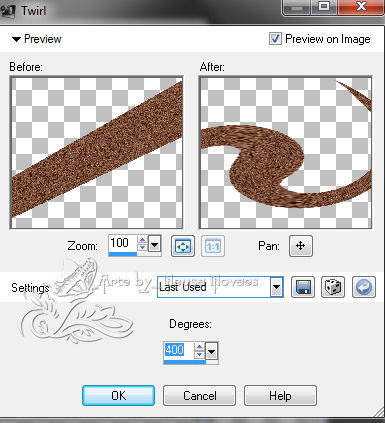Click the Twirl dialog title bar icon
385x423 pixels.
point(8,11)
